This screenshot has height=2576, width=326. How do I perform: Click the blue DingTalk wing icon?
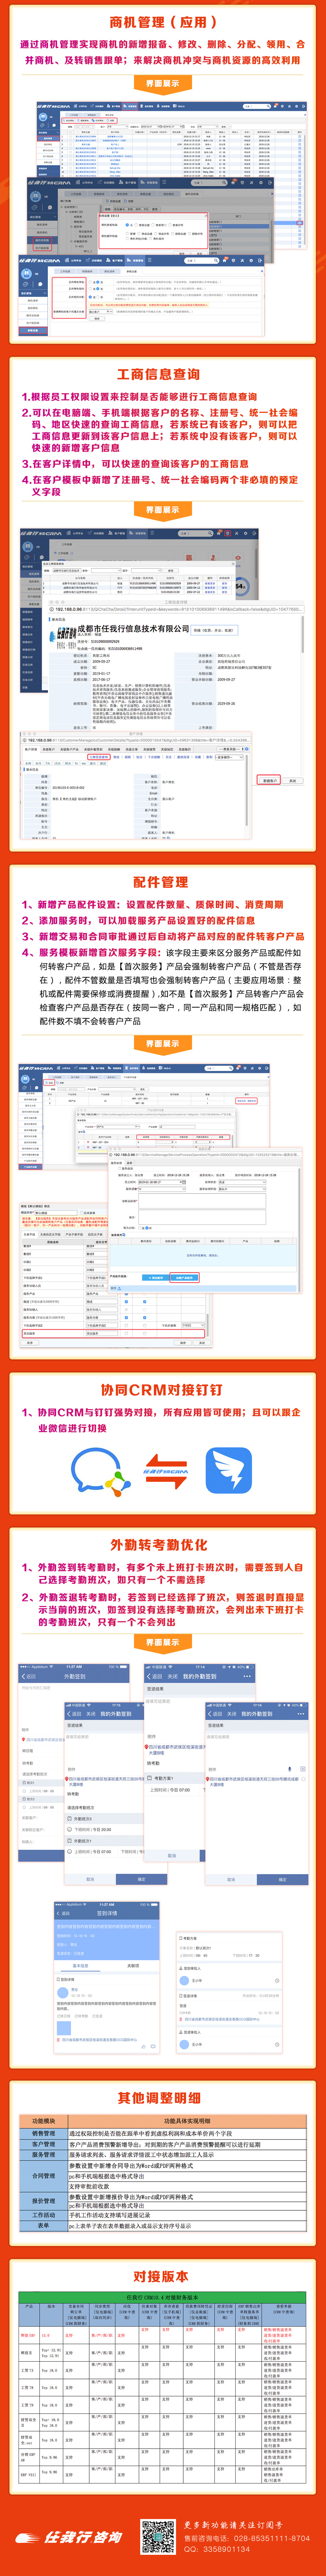[228, 1470]
